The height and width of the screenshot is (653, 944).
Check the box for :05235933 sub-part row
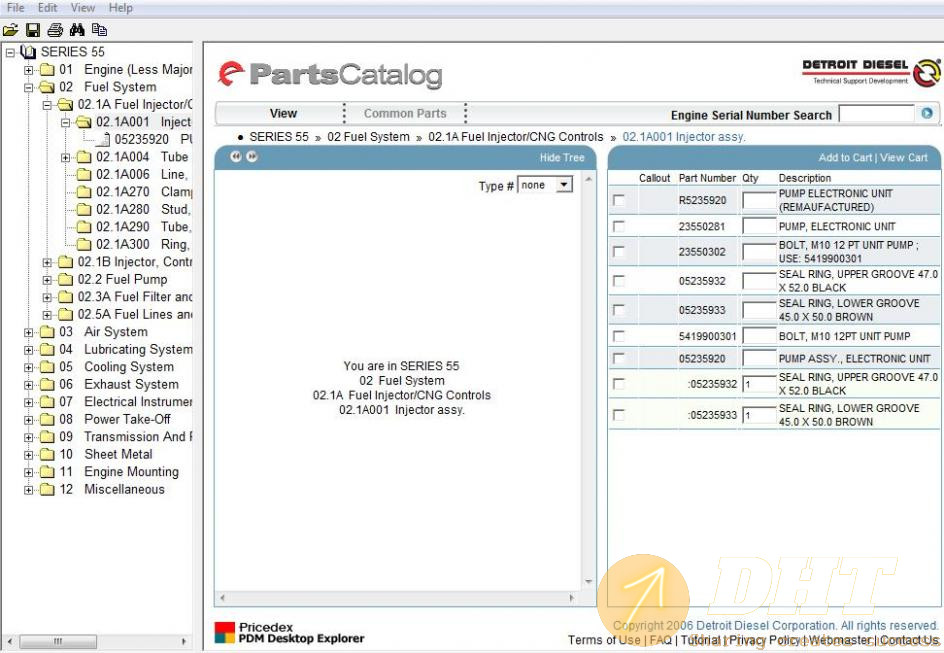(618, 414)
